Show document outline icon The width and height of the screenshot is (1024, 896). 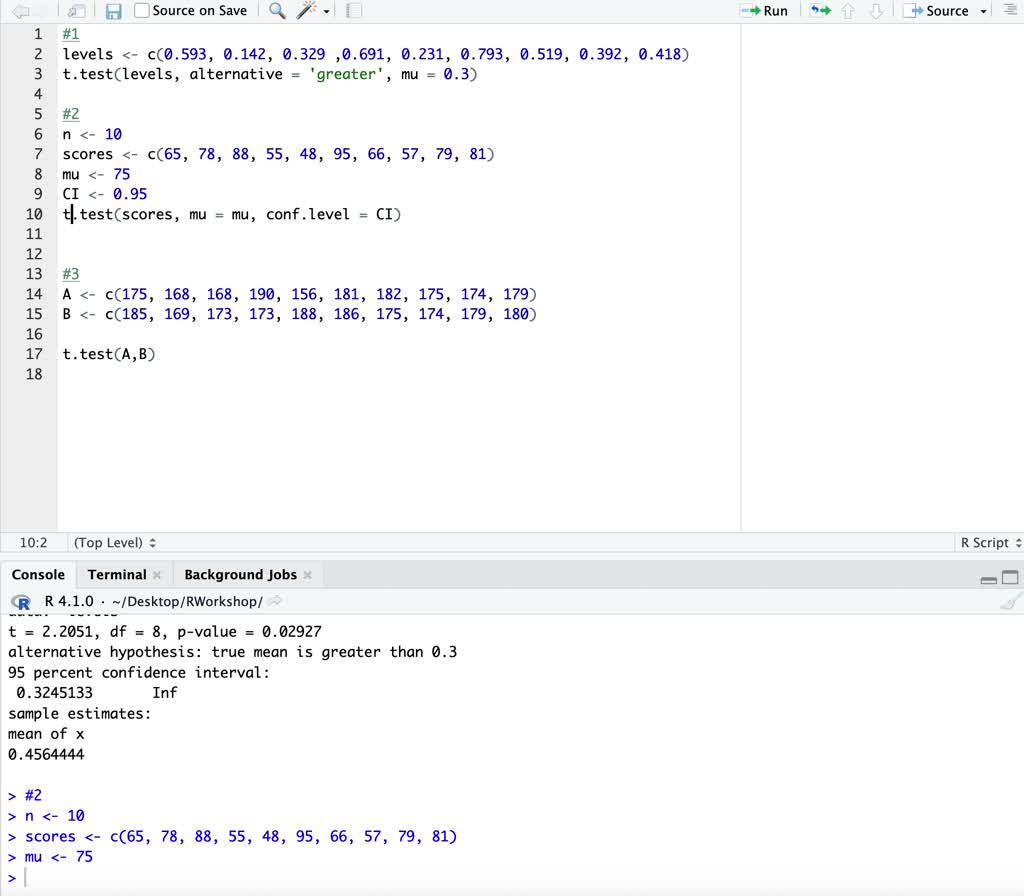point(1010,10)
